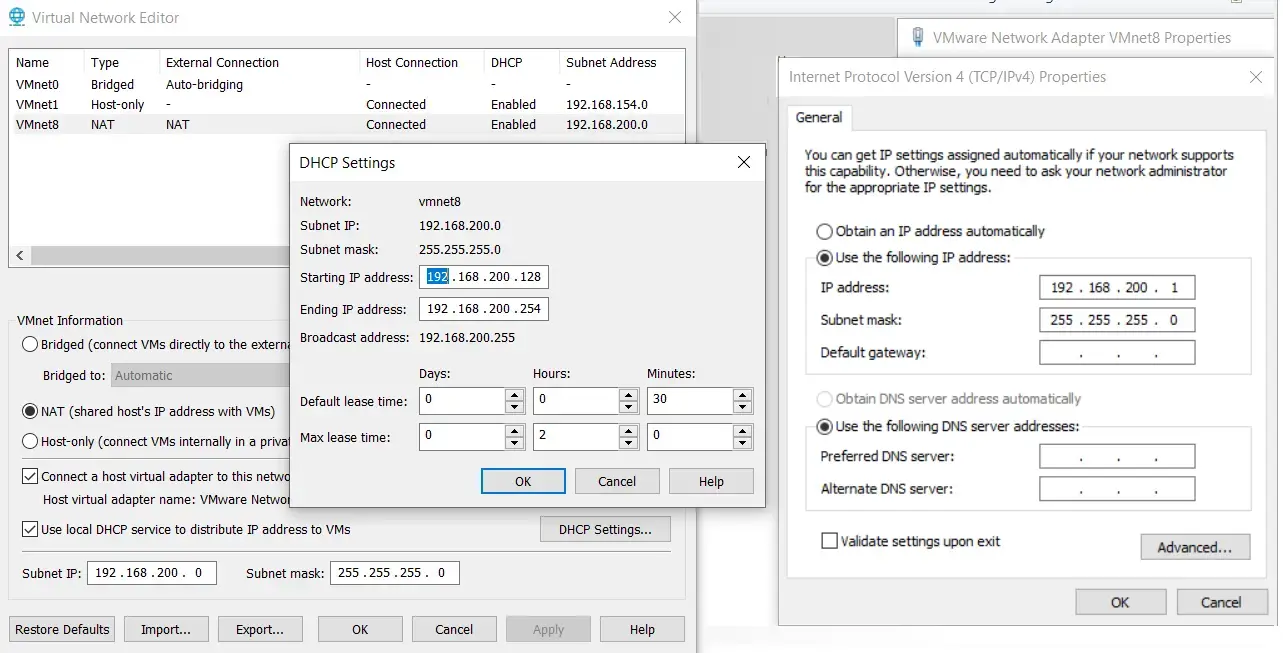Click the Alternate DNS server field
The image size is (1283, 653).
tap(1117, 489)
